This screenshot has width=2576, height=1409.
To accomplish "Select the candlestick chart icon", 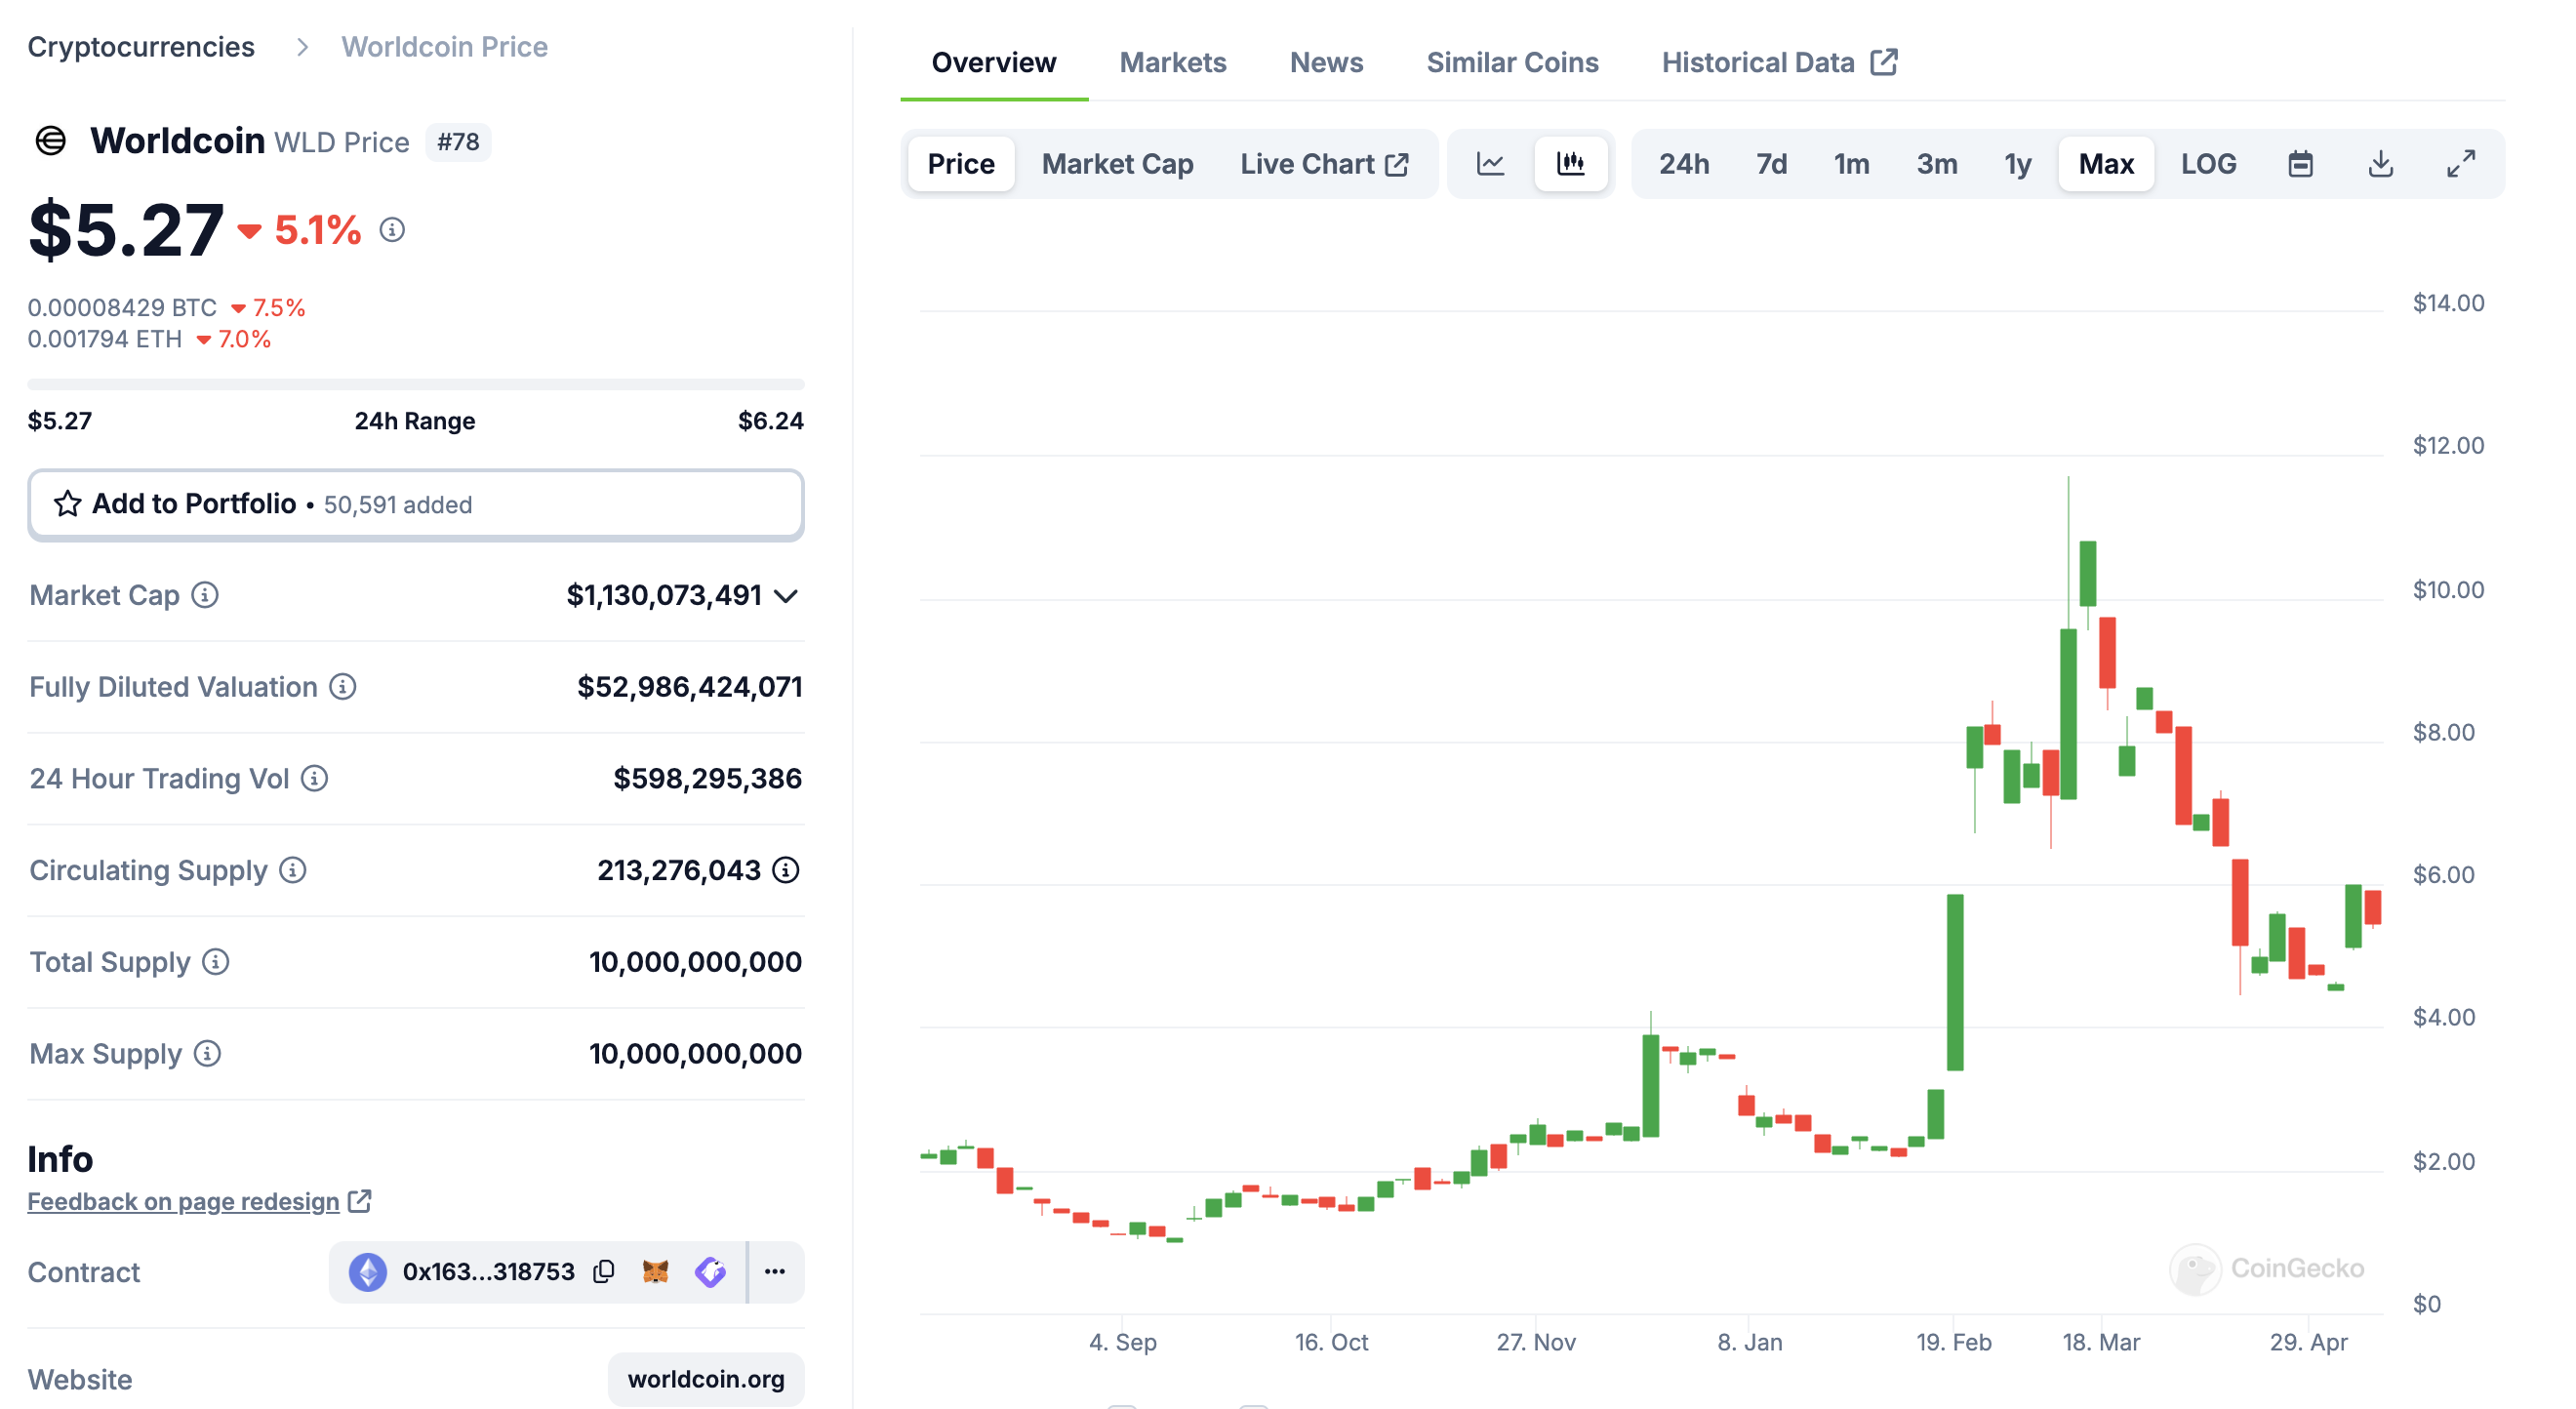I will pyautogui.click(x=1570, y=164).
